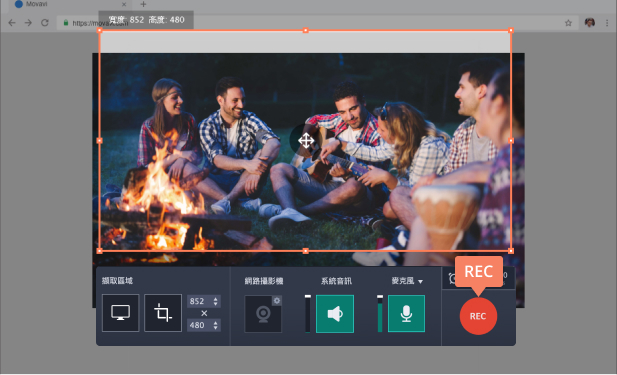
Task: Click the width value field 852
Action: click(199, 301)
